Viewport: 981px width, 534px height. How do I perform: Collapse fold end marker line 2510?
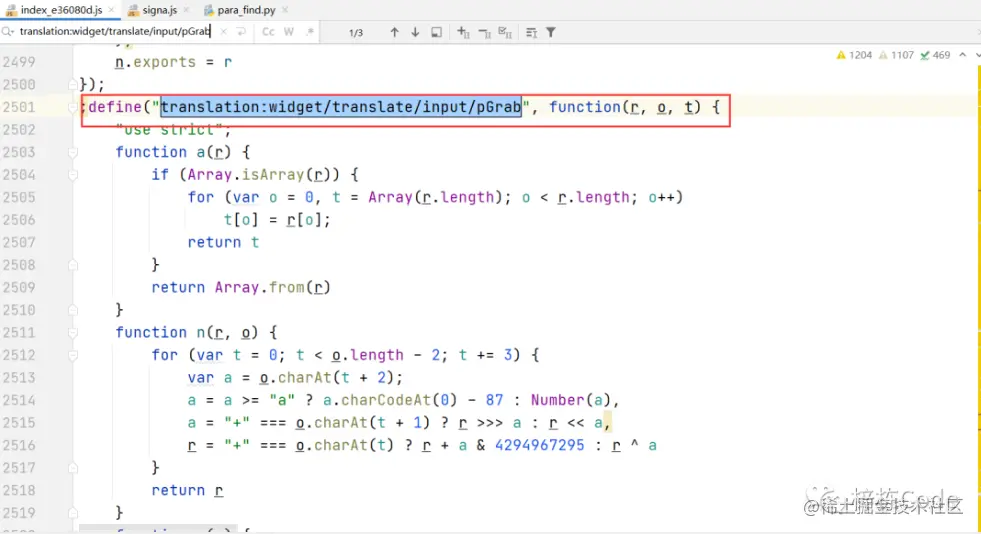pyautogui.click(x=73, y=310)
